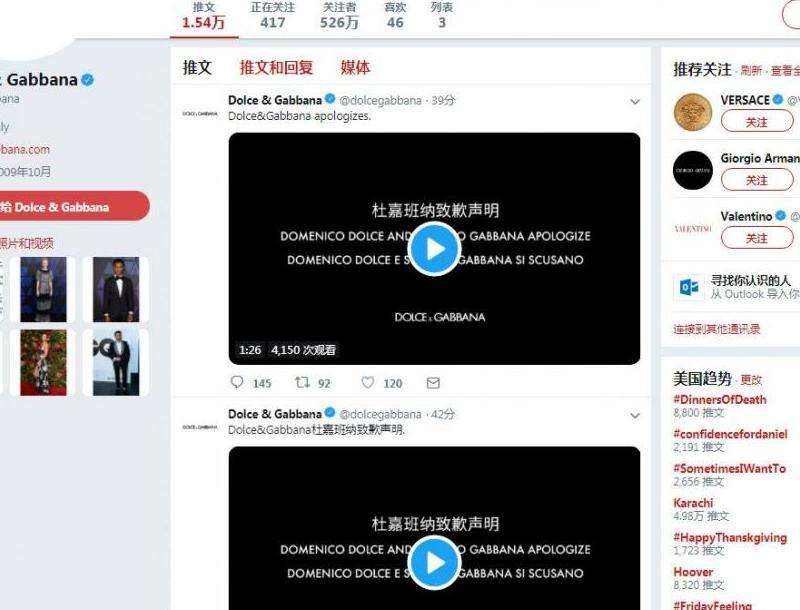Open the #confidencefordaniel trend
Image resolution: width=800 pixels, height=610 pixels.
click(x=730, y=434)
